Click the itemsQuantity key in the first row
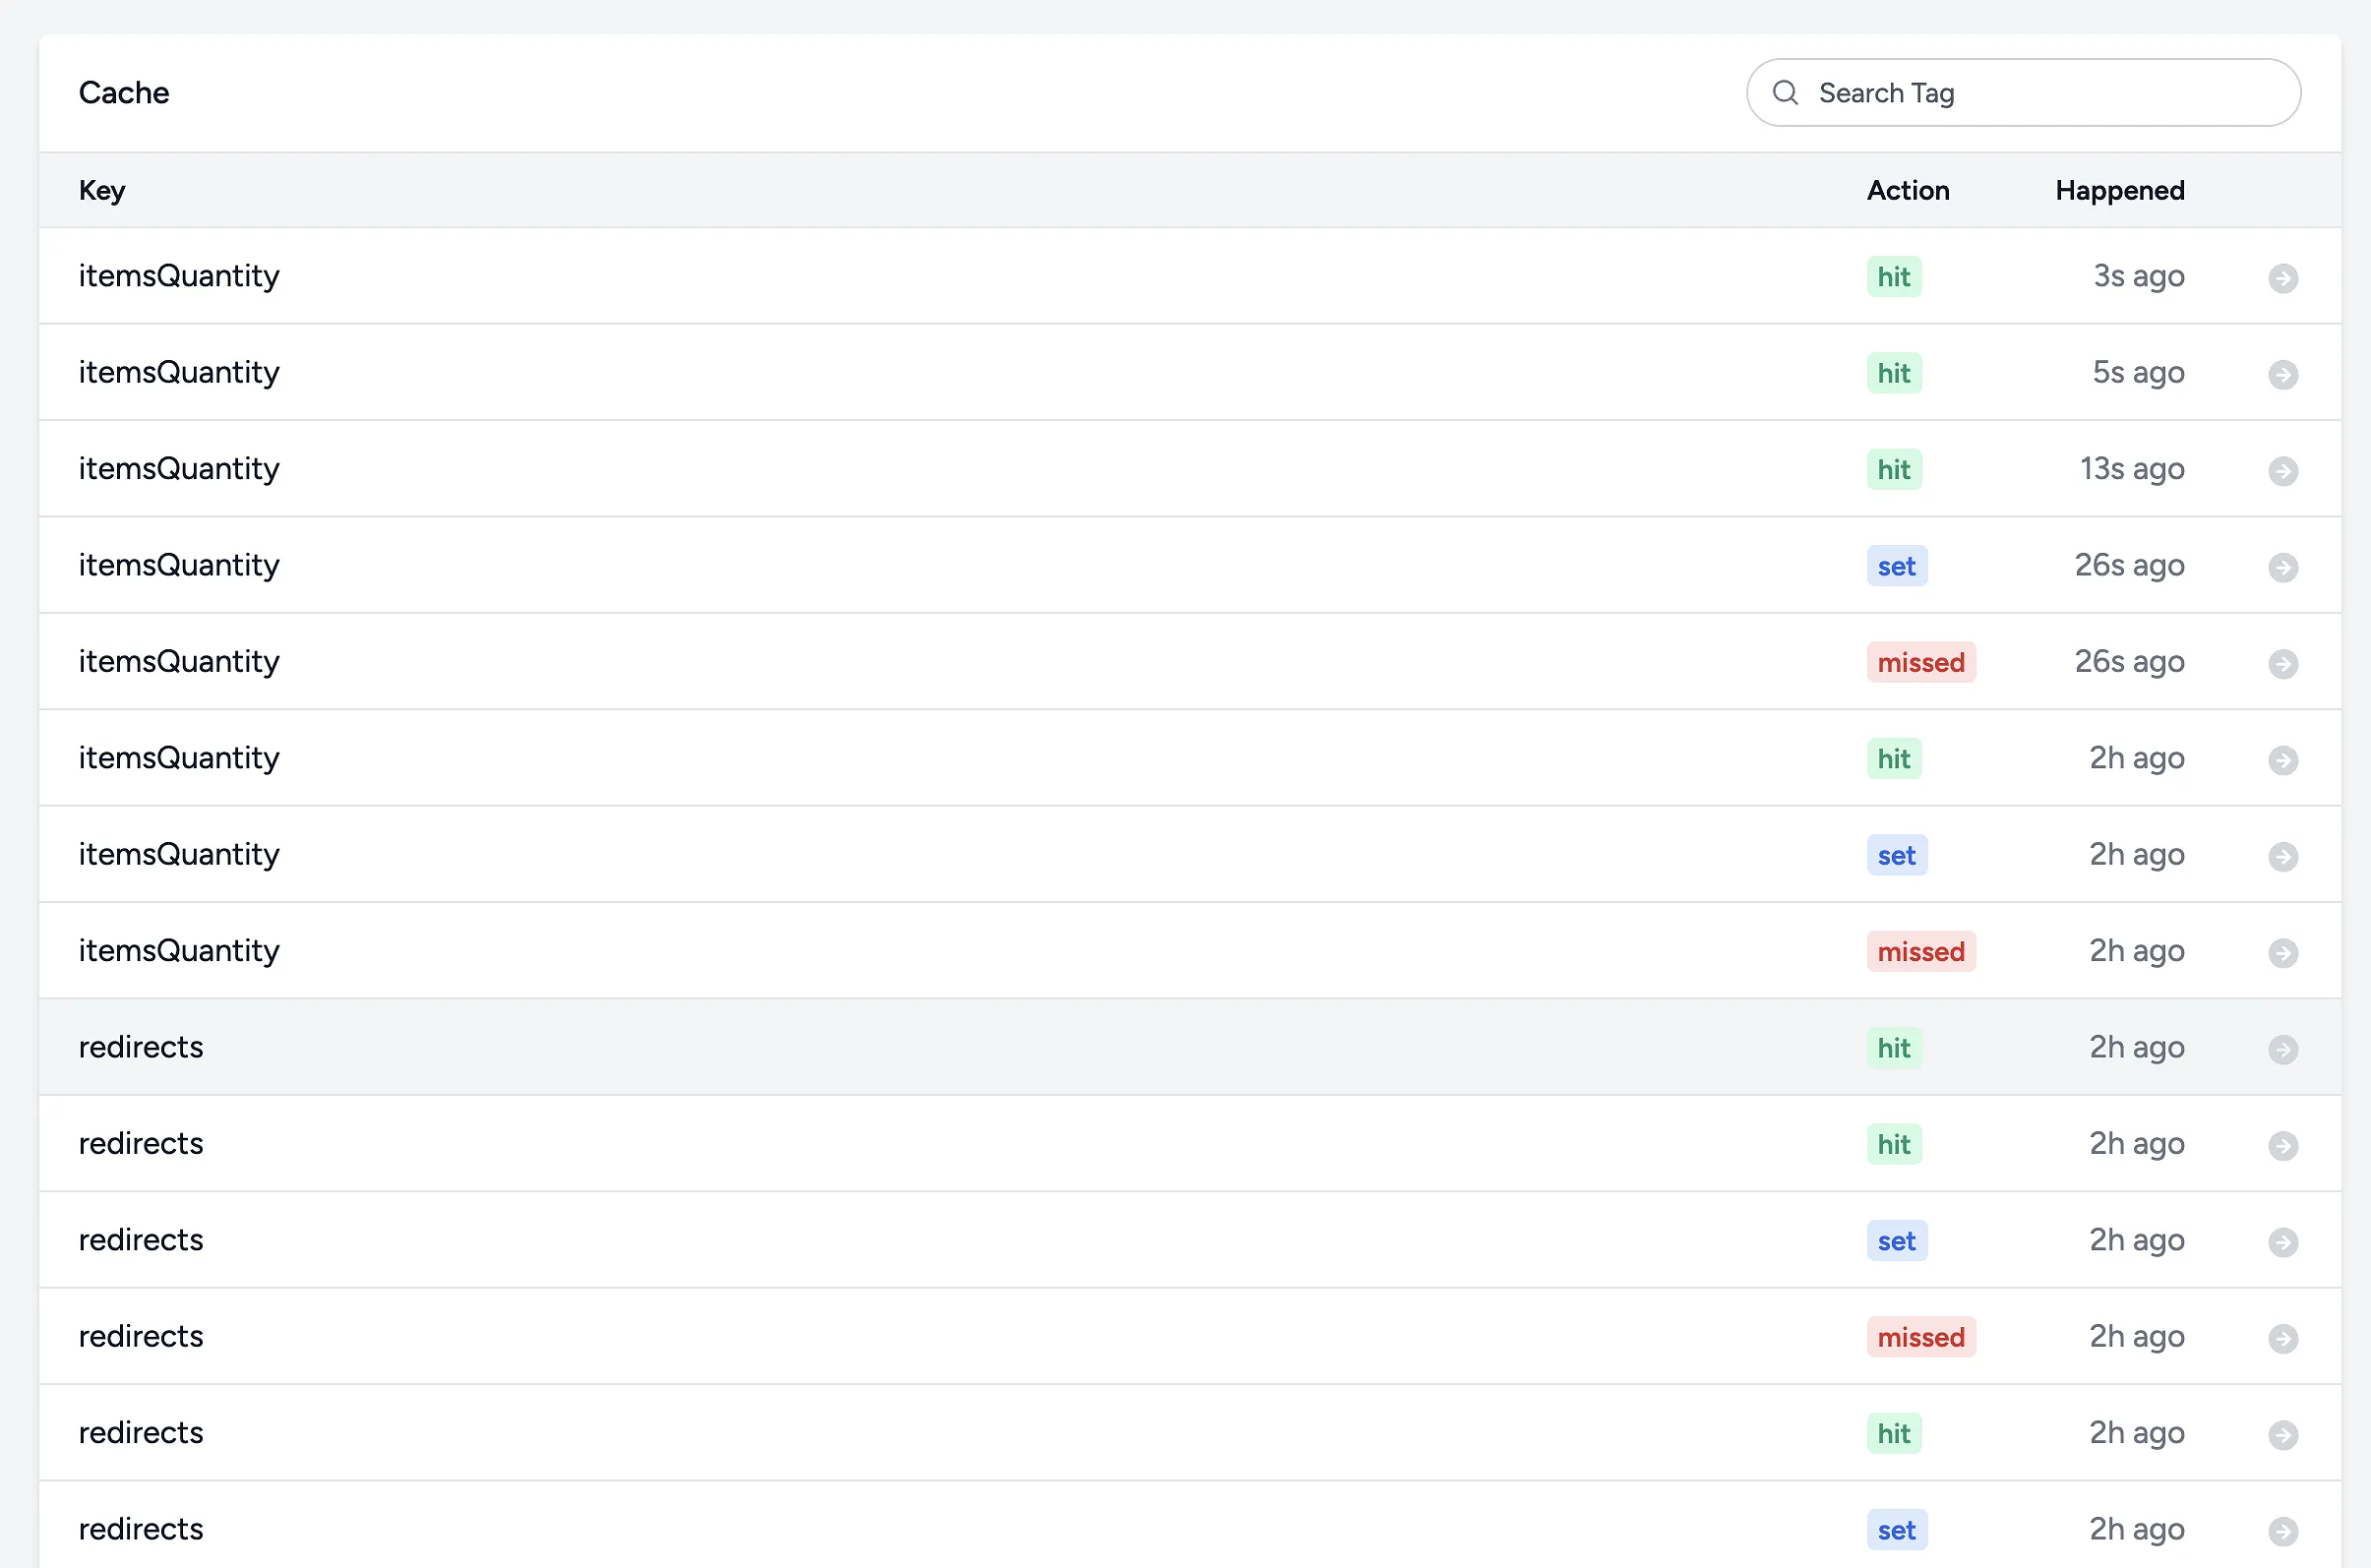 [x=179, y=276]
